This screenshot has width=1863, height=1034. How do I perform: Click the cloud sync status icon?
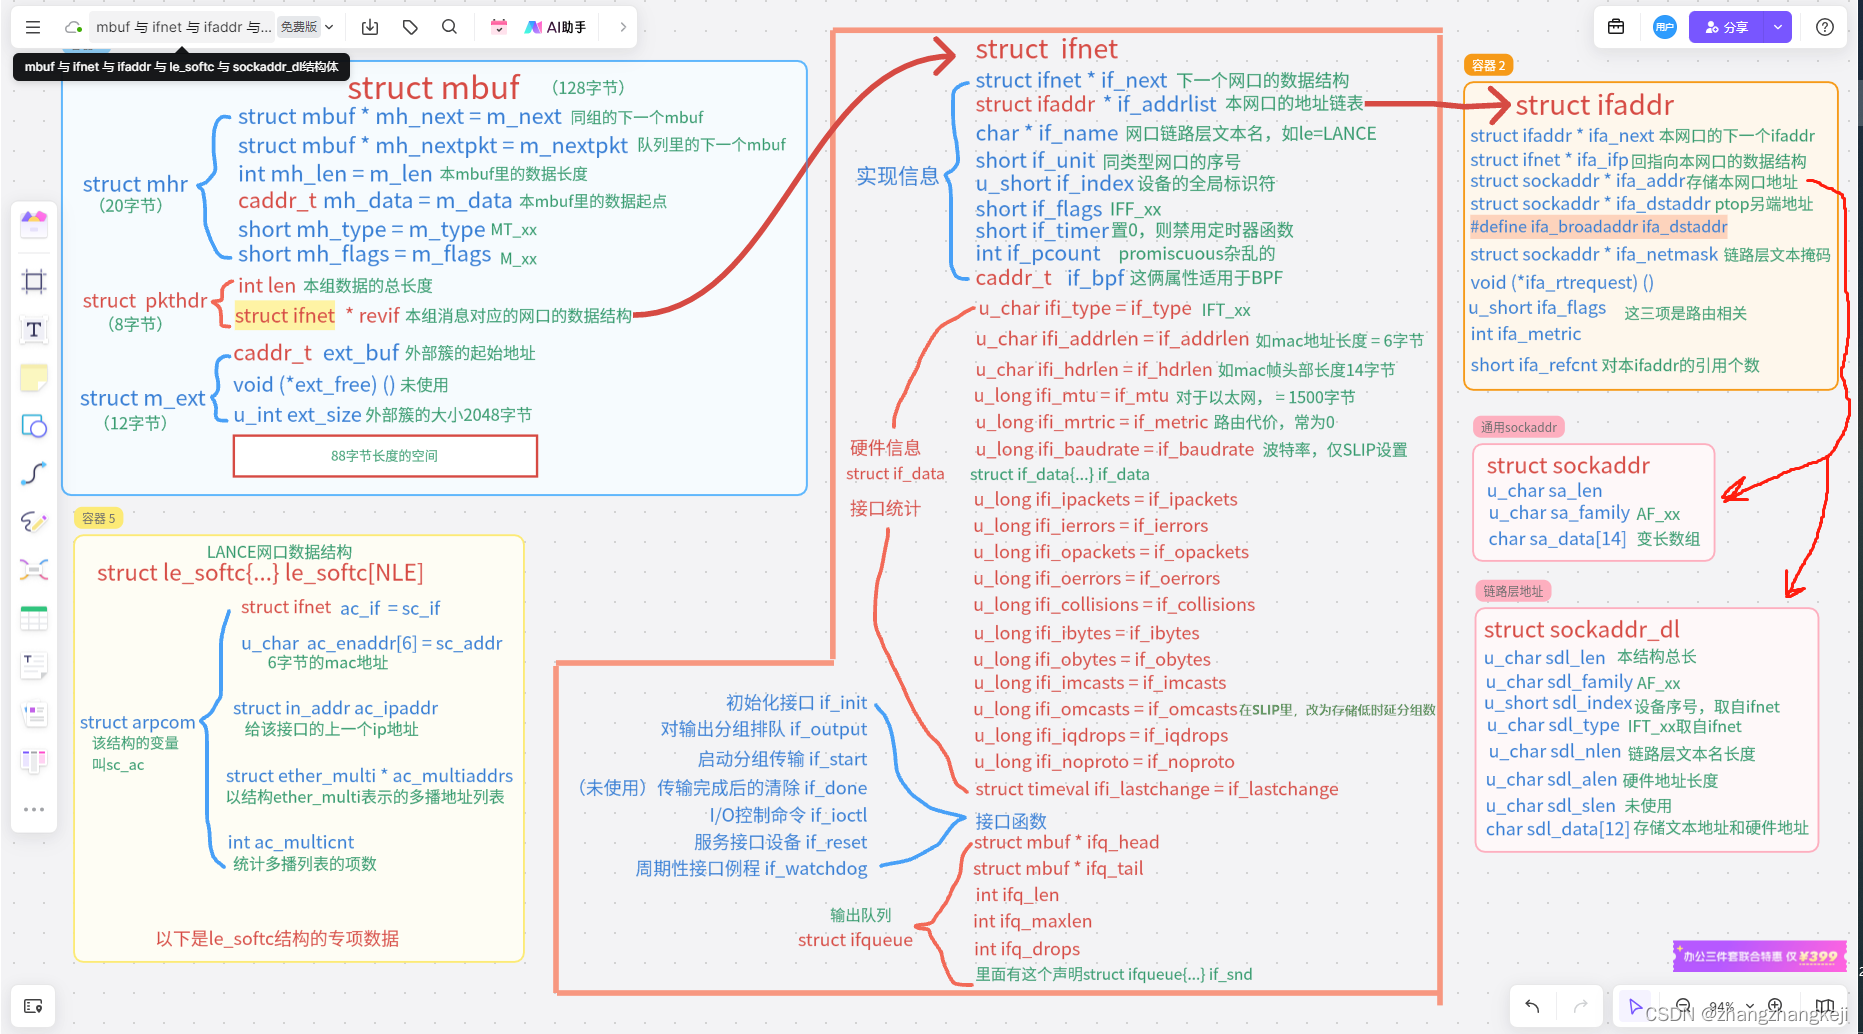tap(73, 27)
